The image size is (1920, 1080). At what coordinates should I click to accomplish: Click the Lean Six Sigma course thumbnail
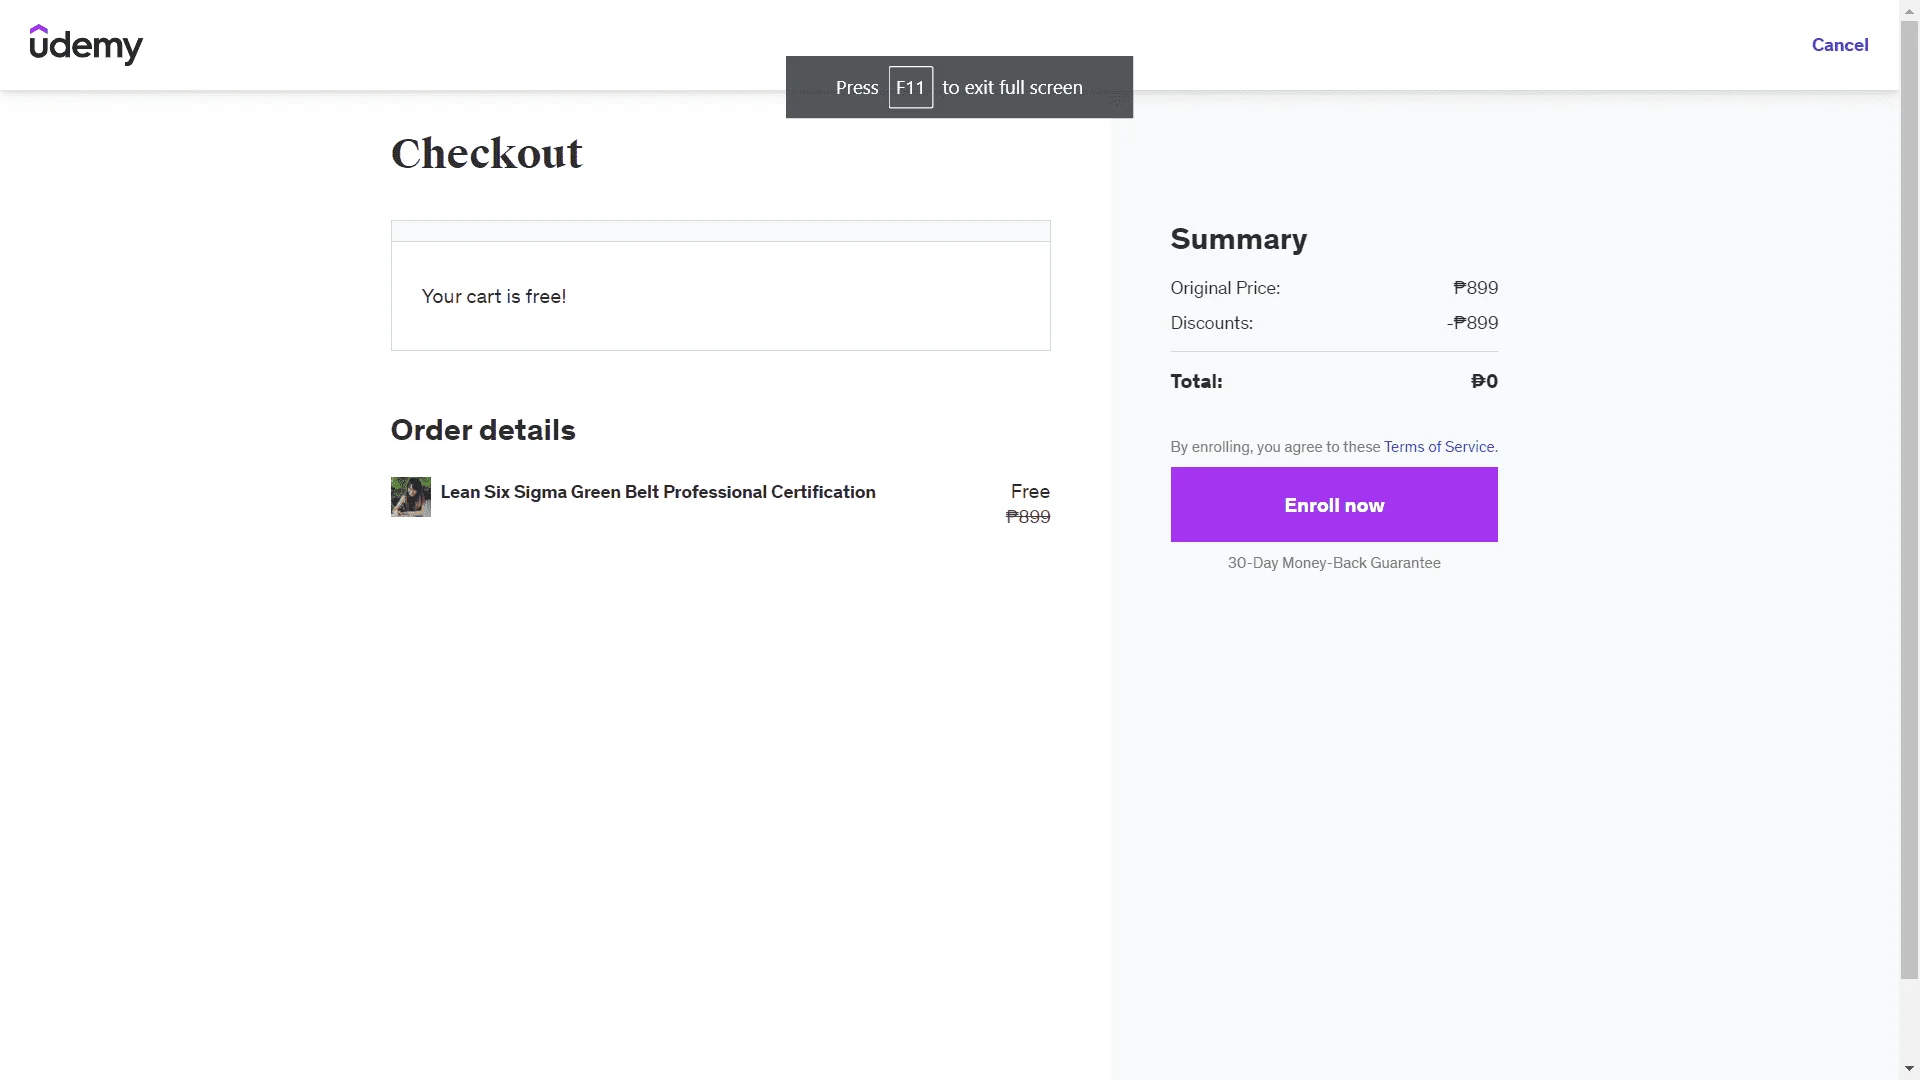(411, 497)
